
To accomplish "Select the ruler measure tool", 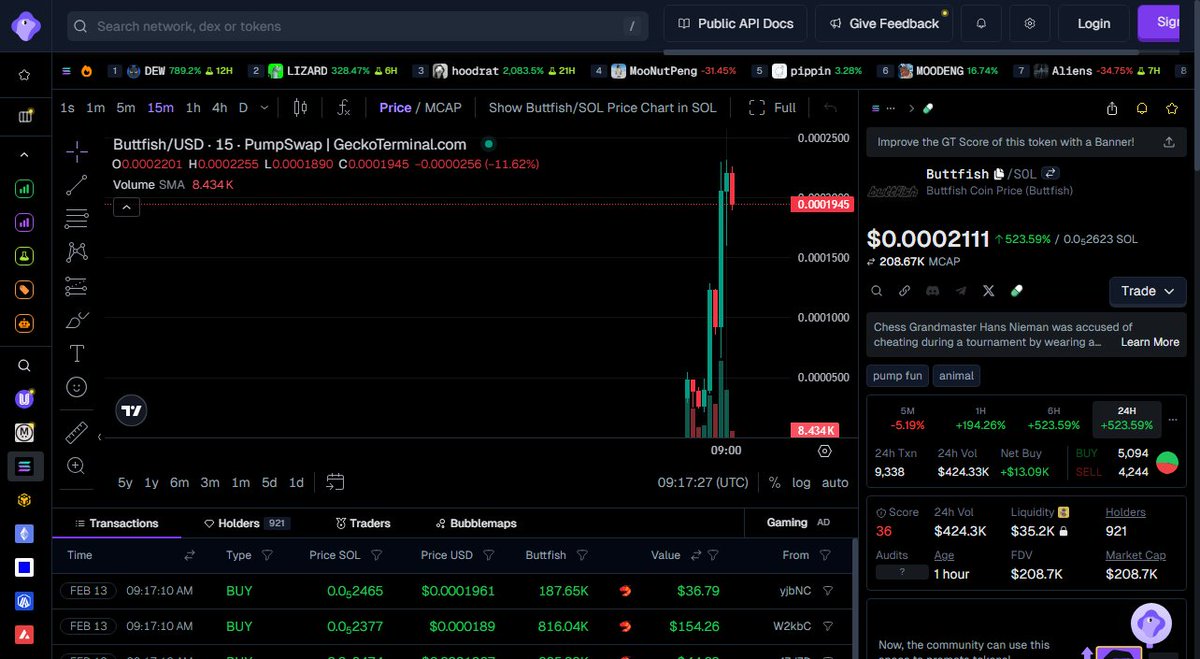I will (76, 432).
